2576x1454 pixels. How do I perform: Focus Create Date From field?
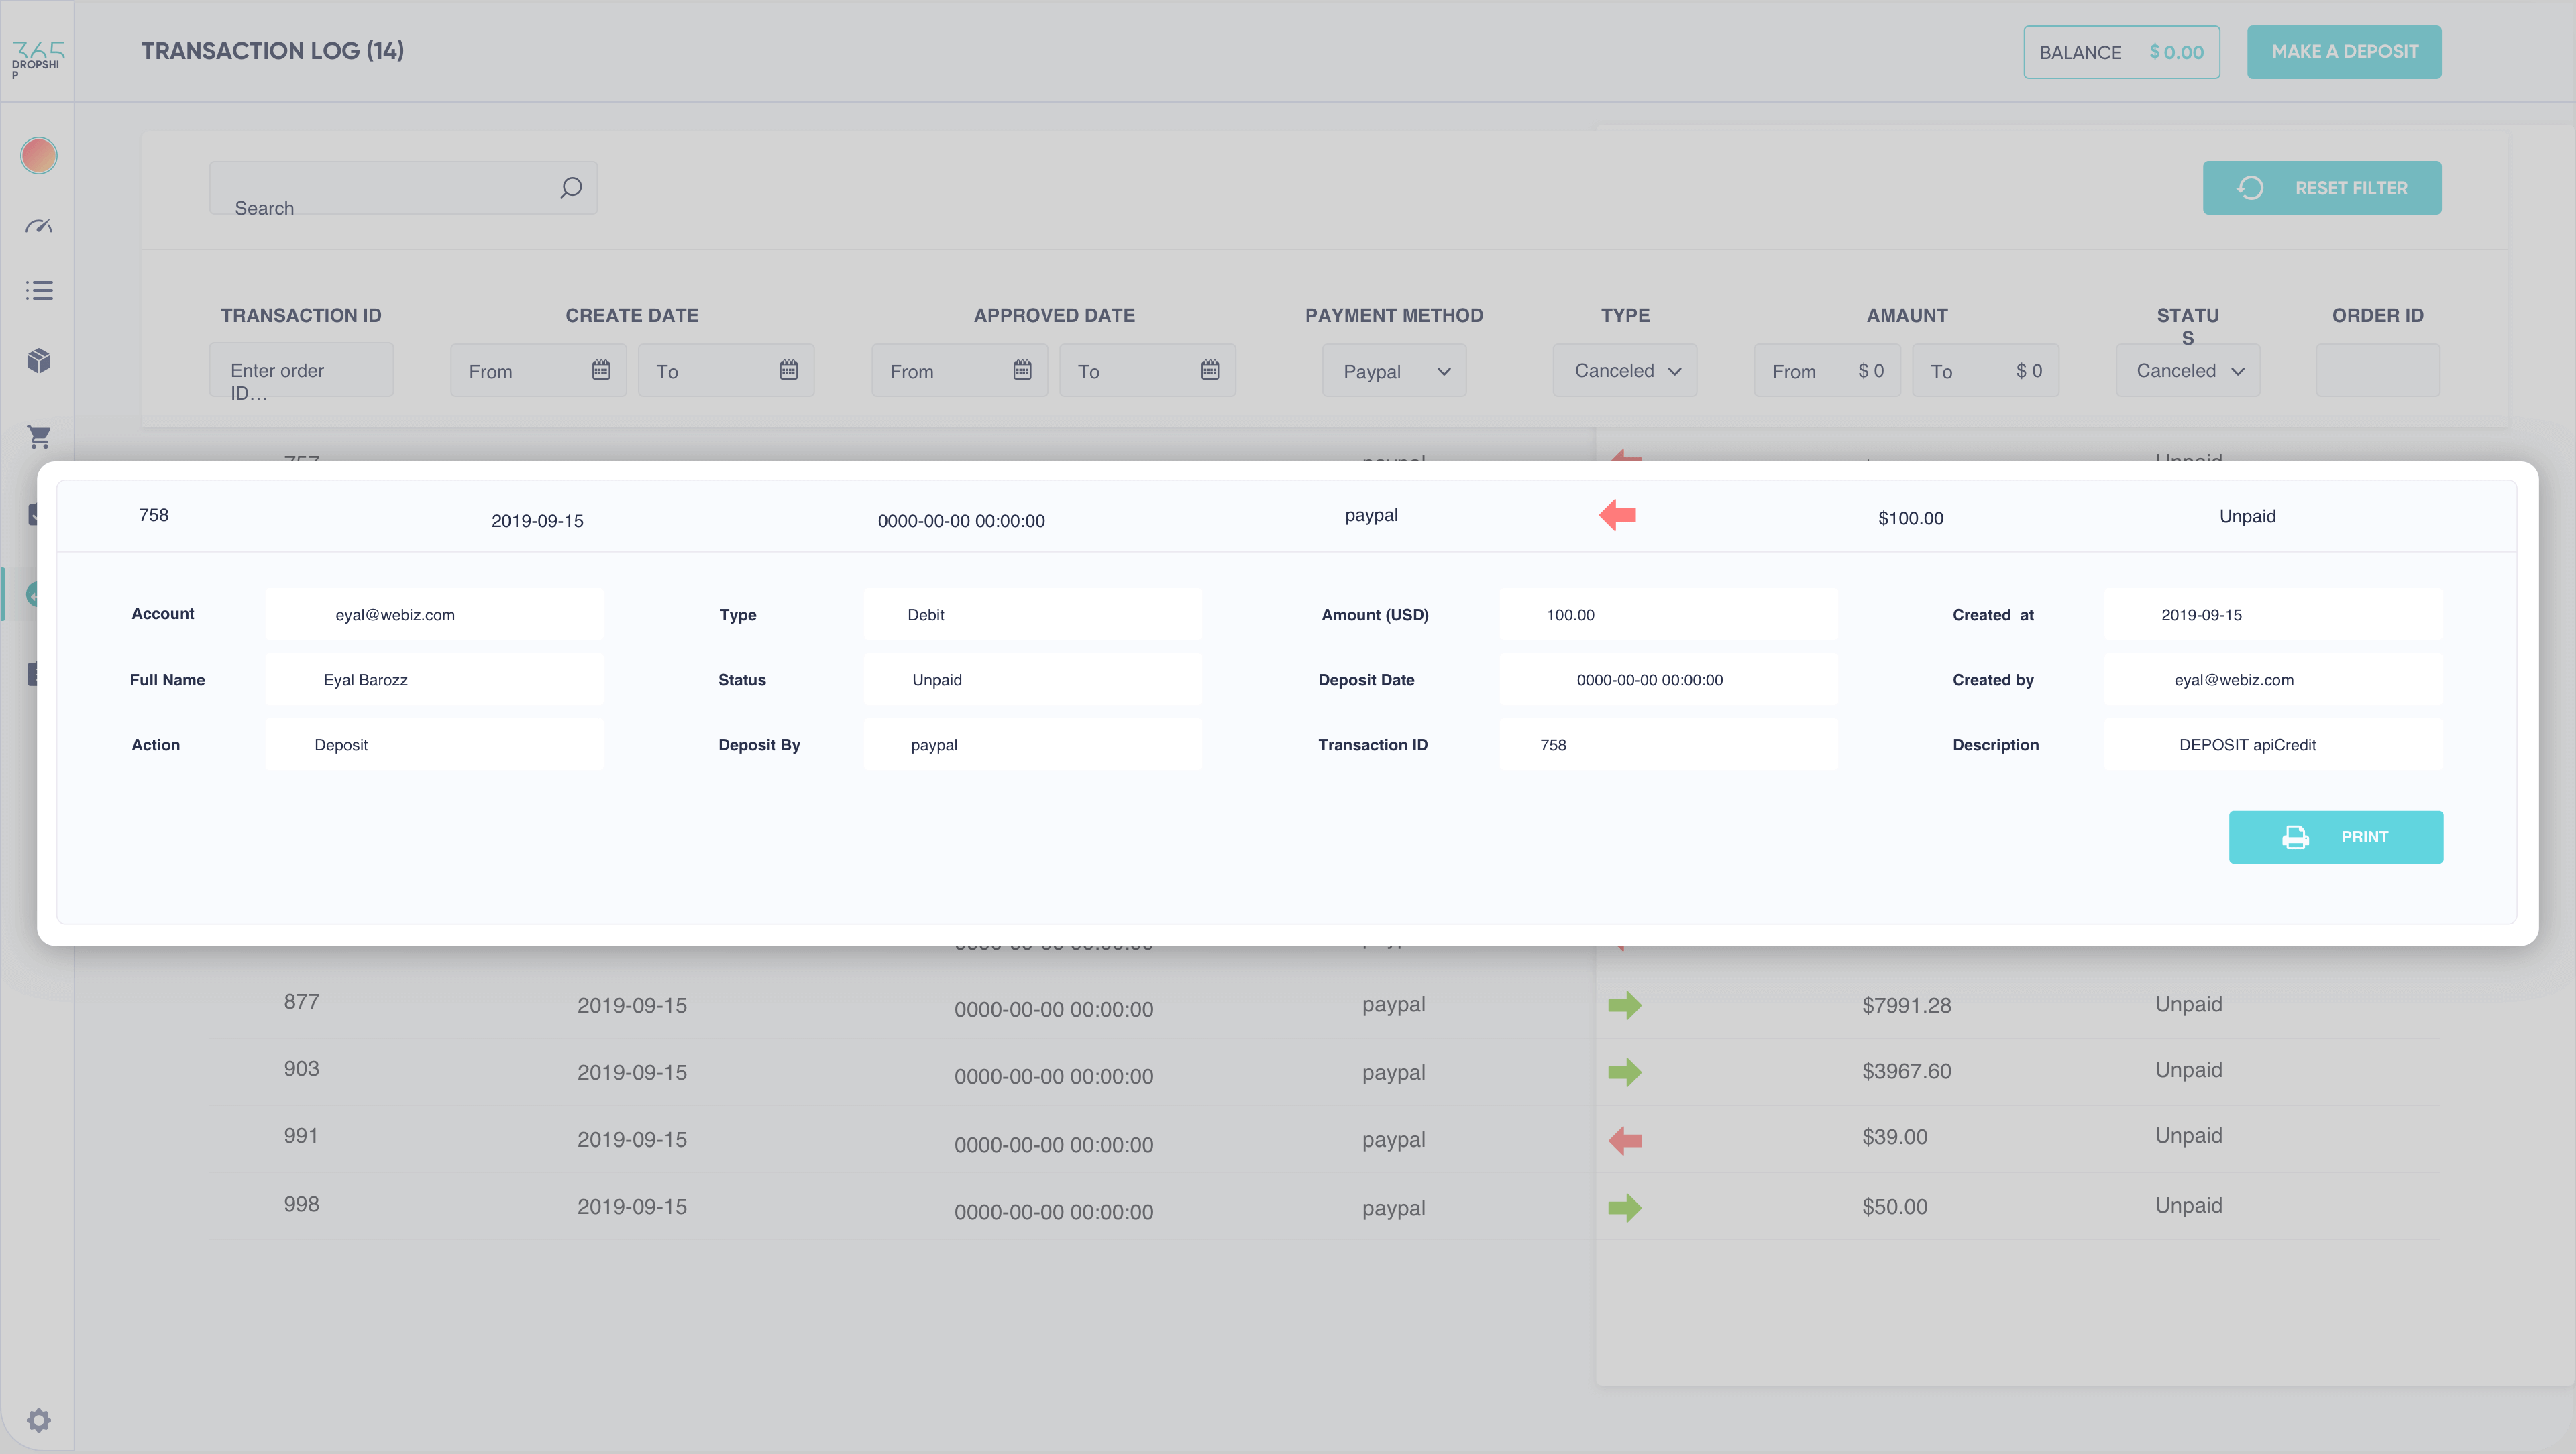click(538, 370)
